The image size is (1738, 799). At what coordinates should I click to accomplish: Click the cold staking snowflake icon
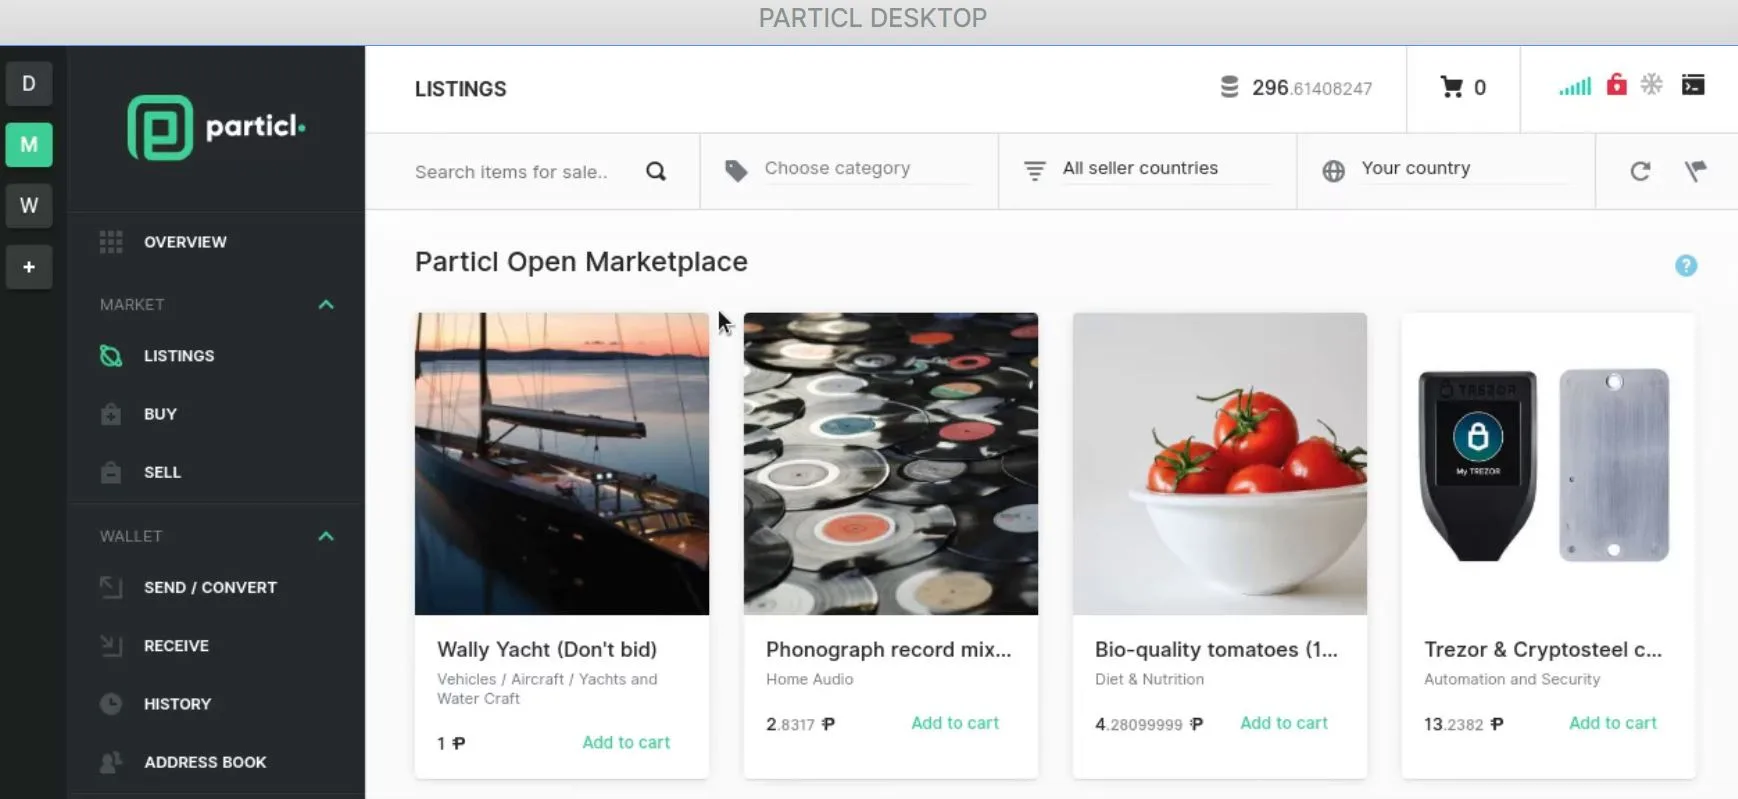tap(1652, 85)
